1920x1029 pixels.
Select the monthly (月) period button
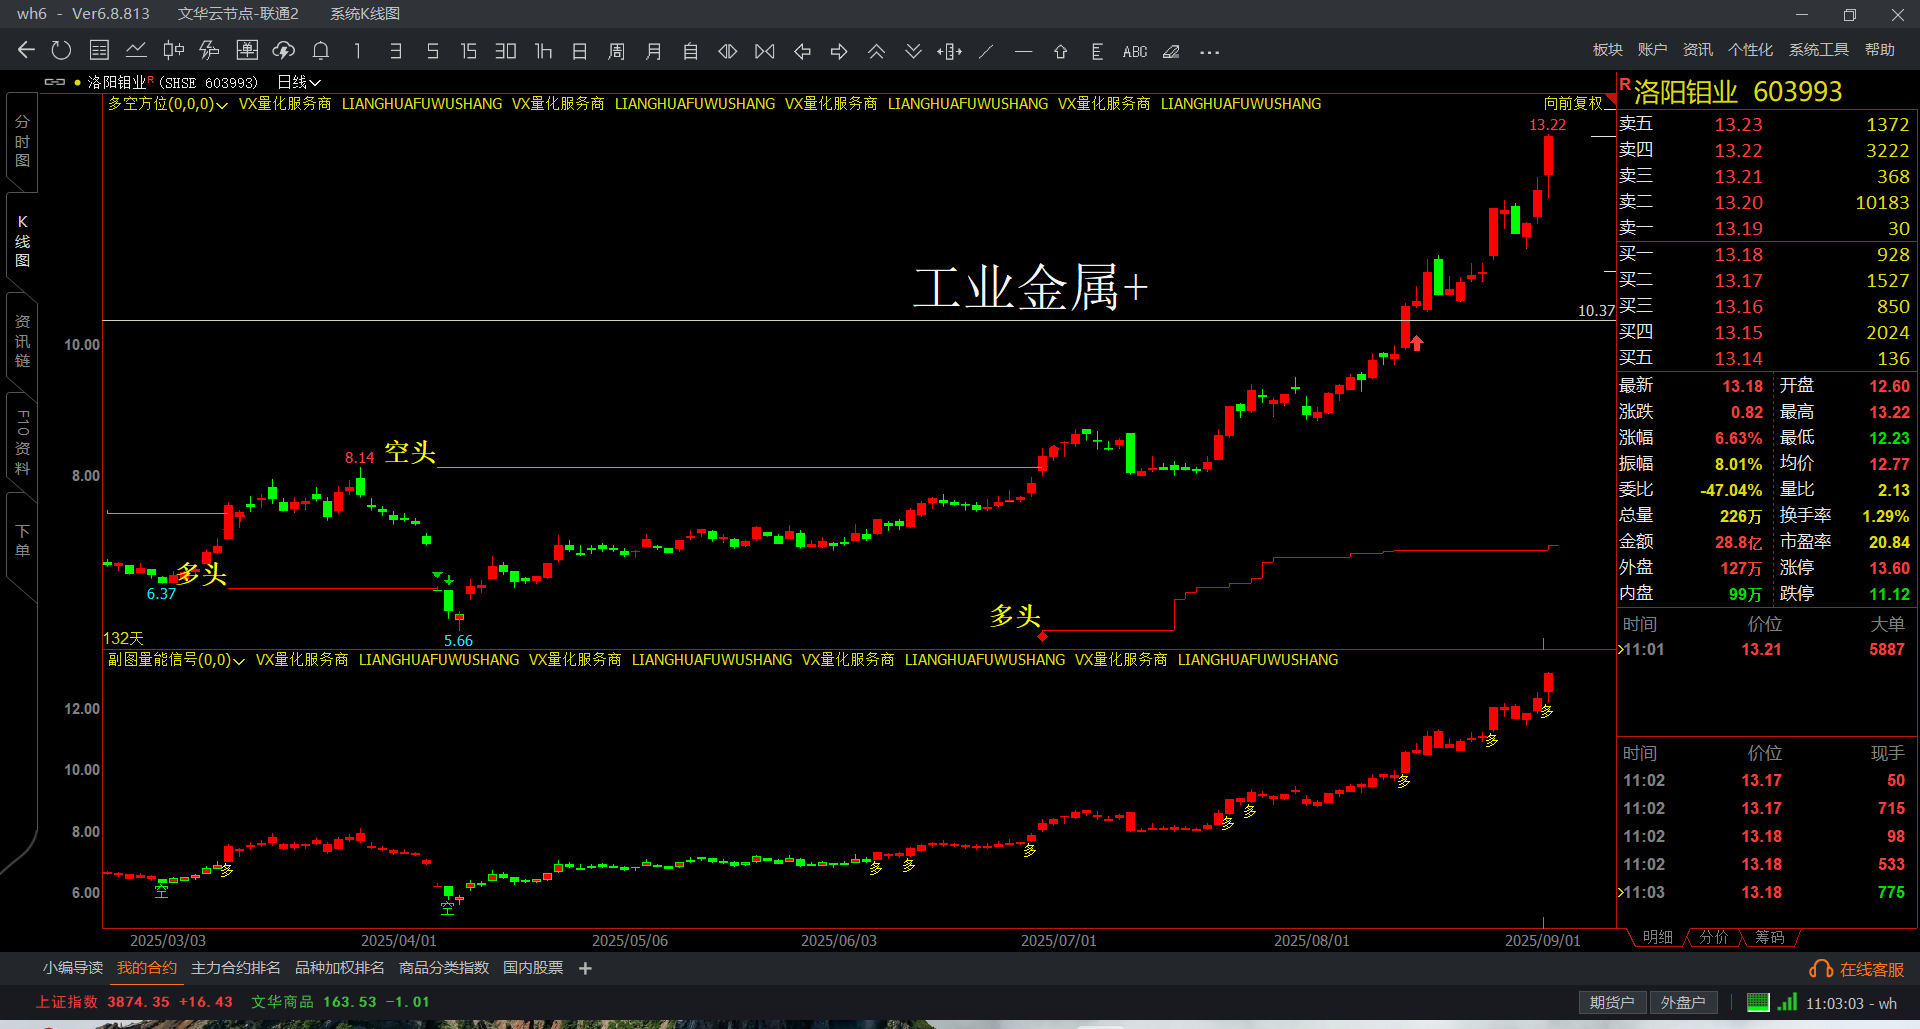(654, 51)
